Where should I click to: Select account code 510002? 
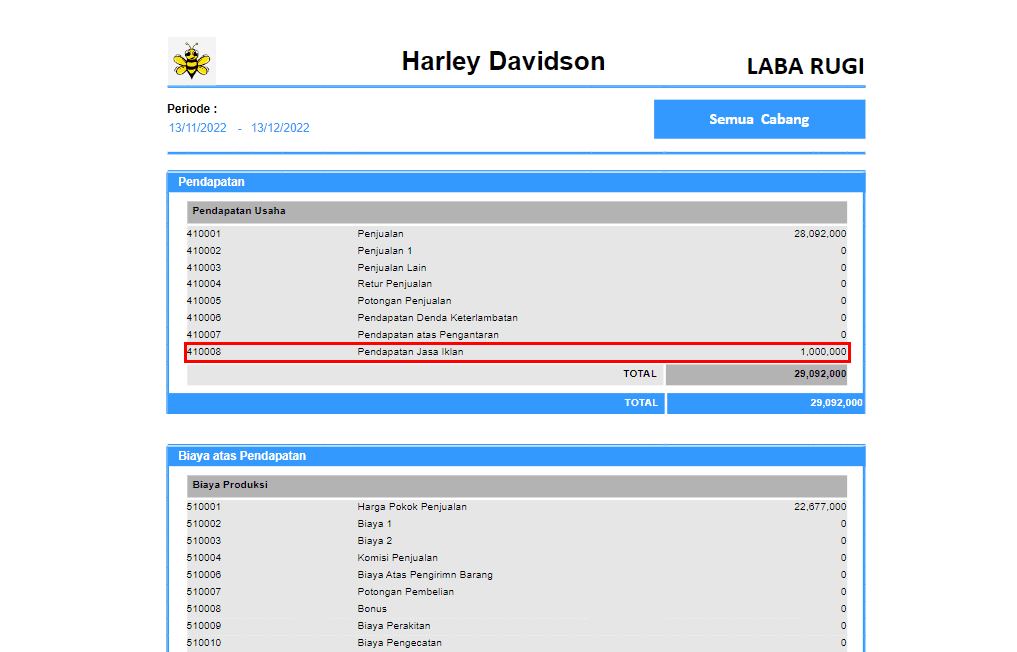click(x=204, y=524)
